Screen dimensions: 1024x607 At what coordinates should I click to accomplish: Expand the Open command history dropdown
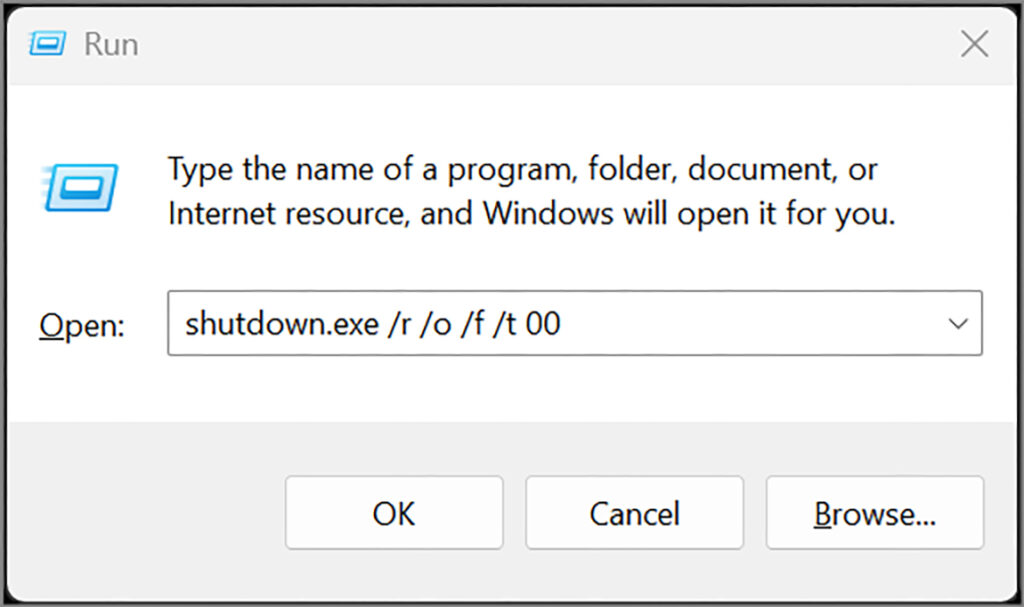pyautogui.click(x=957, y=323)
